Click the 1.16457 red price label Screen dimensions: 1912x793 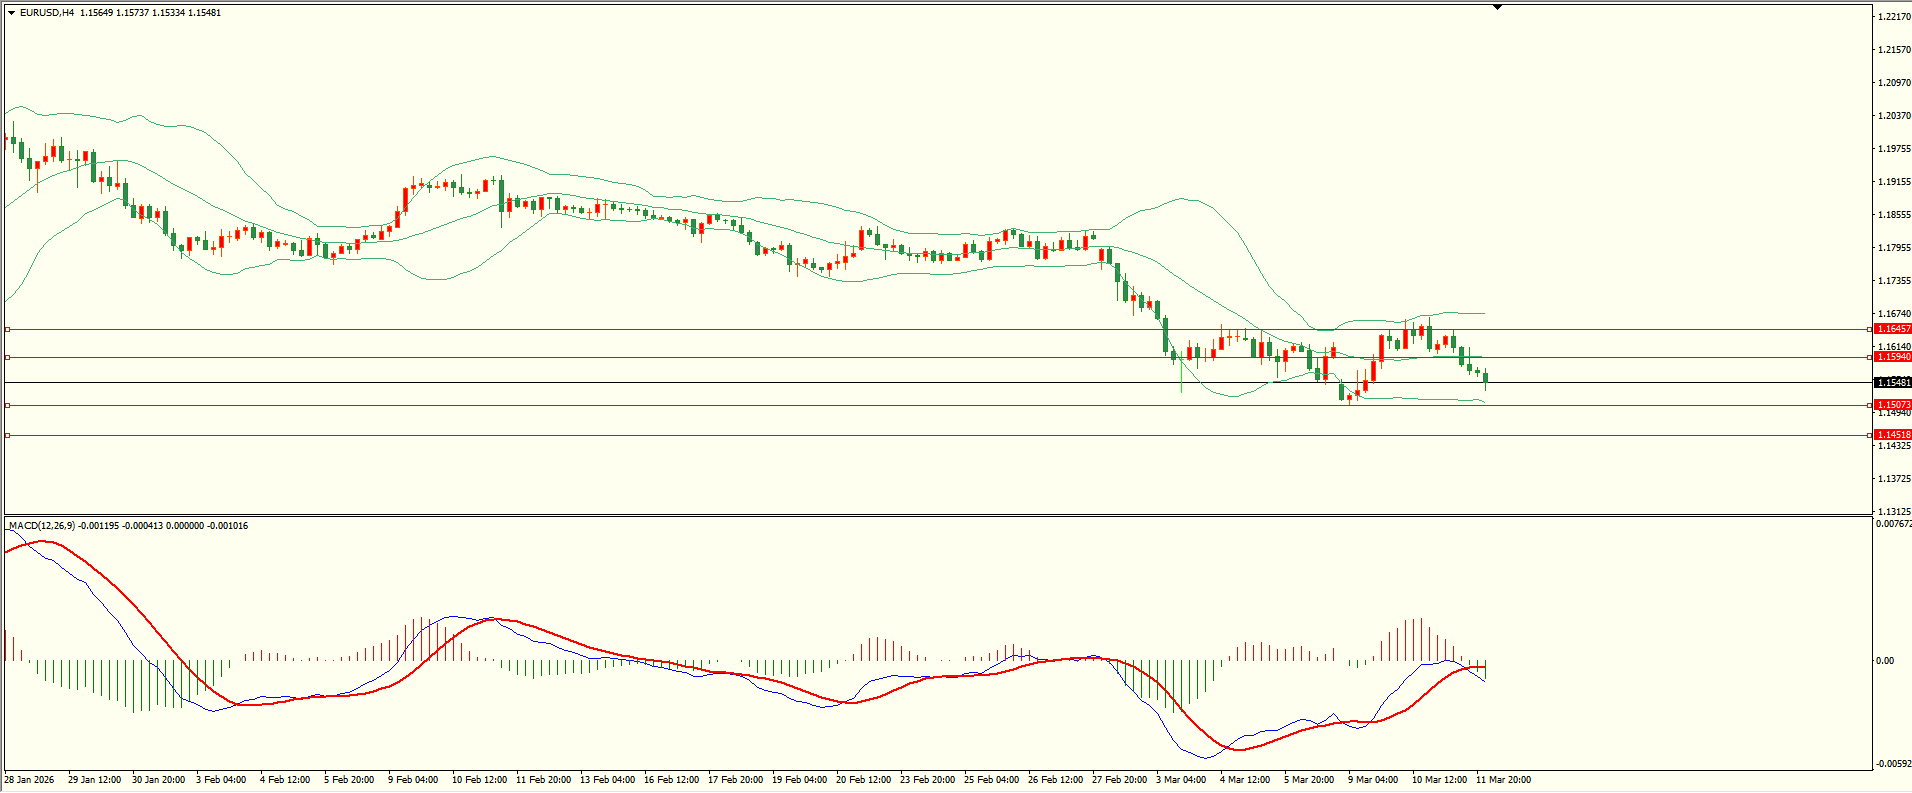(1893, 329)
